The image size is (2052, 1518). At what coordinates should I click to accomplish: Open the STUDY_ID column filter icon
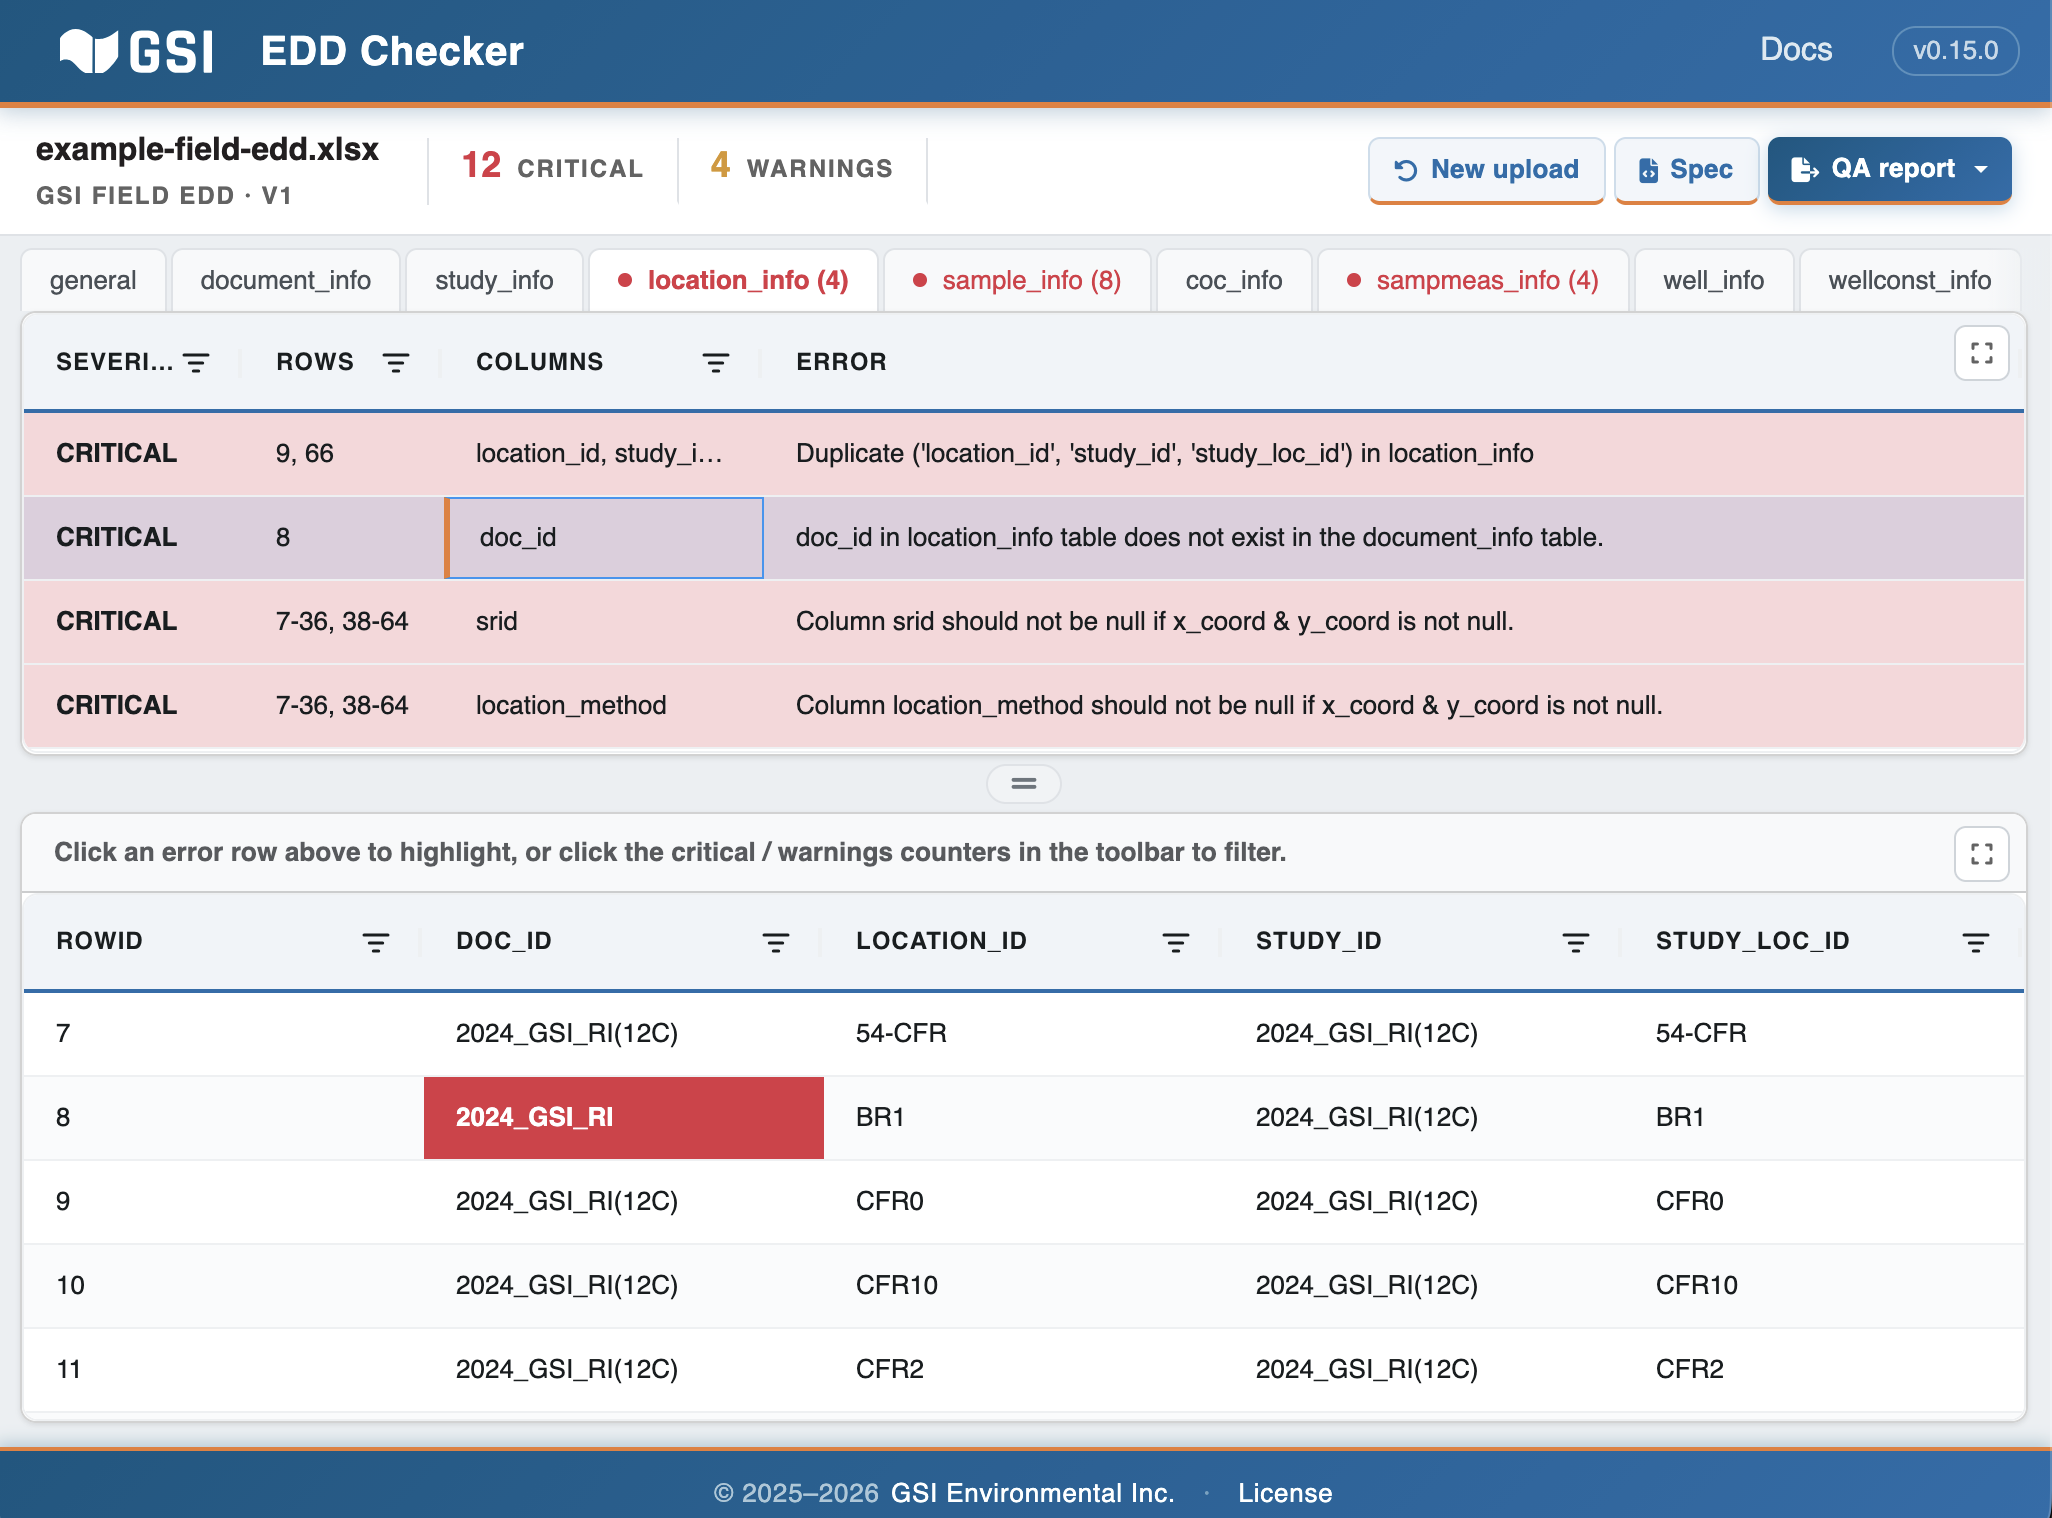[1576, 942]
